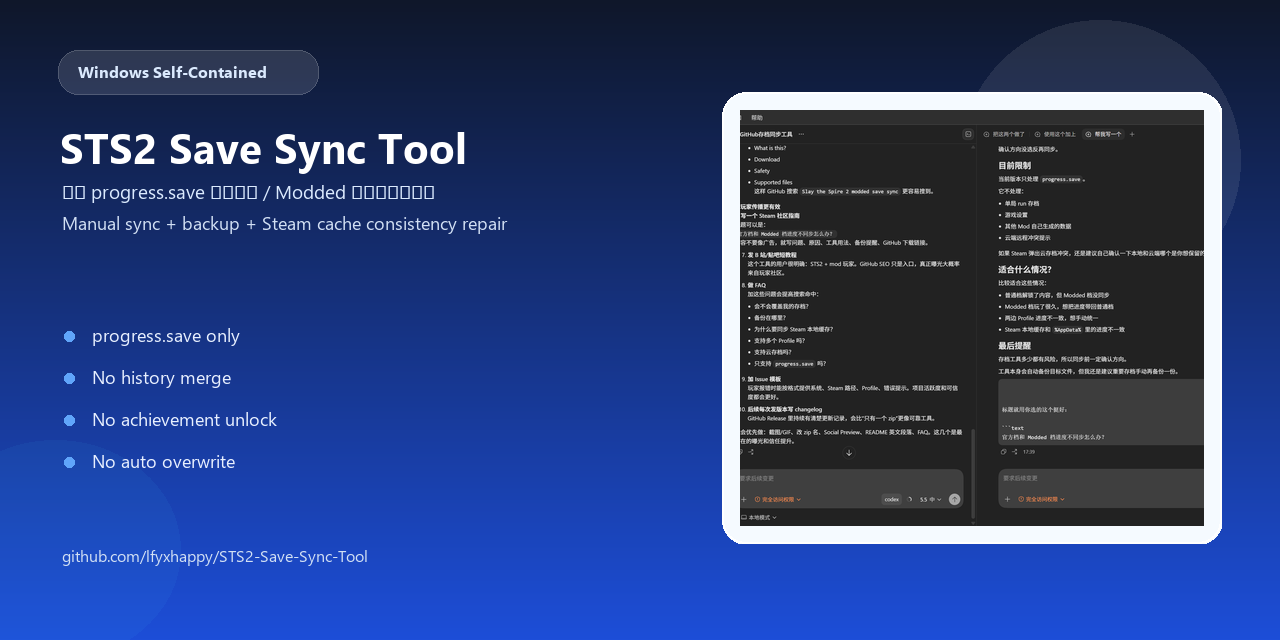Click the plus attach icon in the left composer
This screenshot has height=640, width=1280.
pos(744,499)
